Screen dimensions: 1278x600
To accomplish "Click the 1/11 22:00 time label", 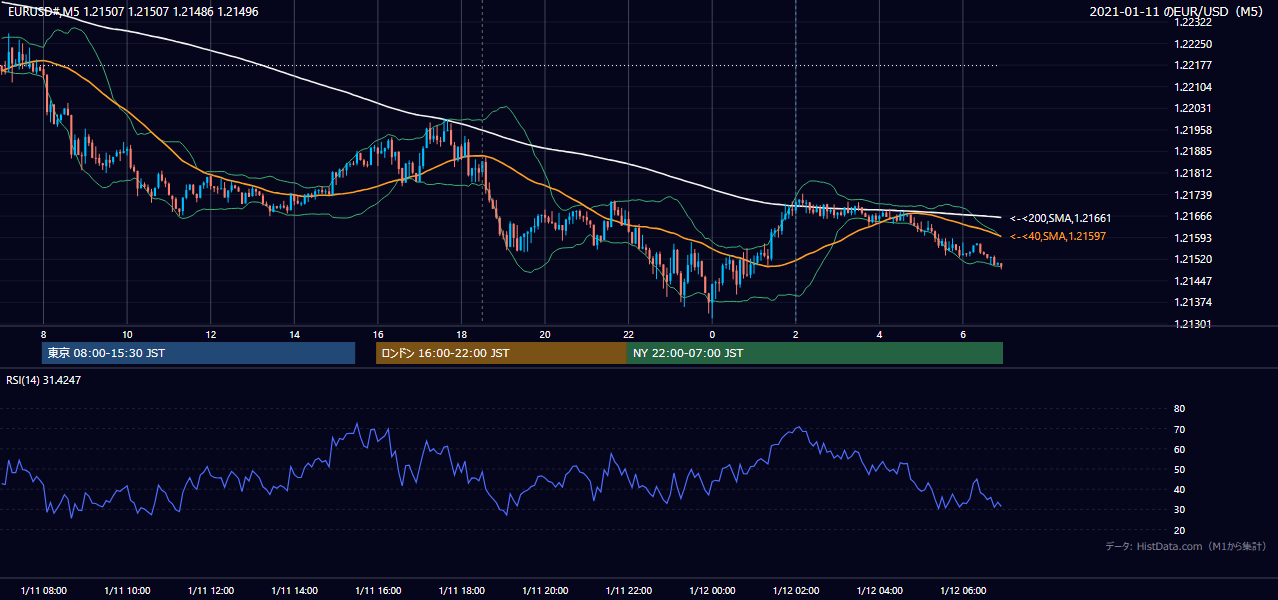I will click(628, 590).
